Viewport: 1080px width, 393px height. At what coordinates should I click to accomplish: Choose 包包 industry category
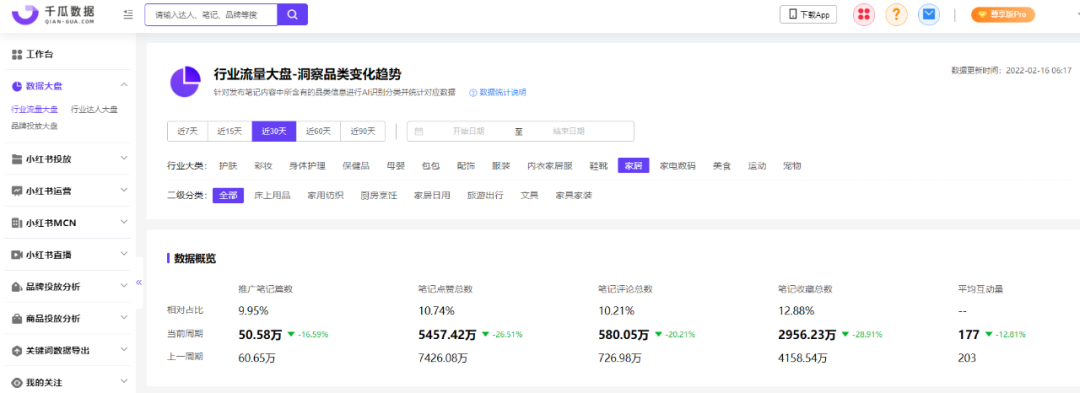pos(431,166)
